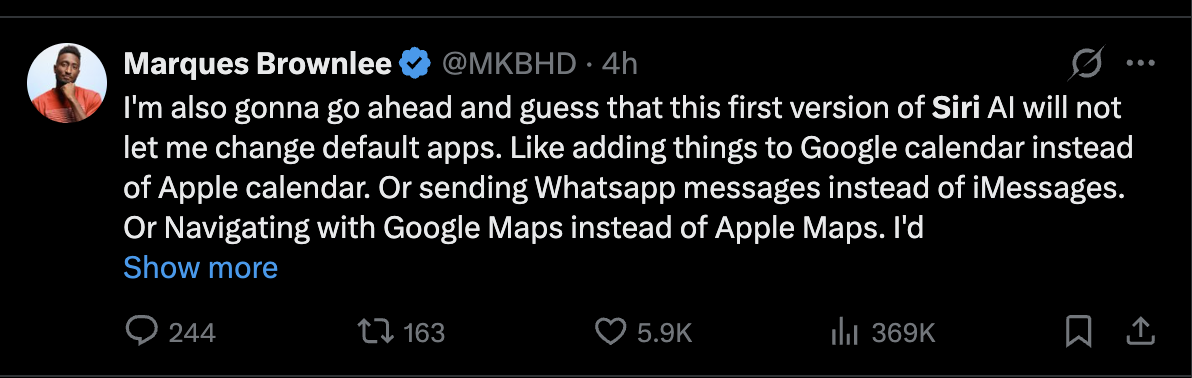Image resolution: width=1192 pixels, height=378 pixels.
Task: Toggle the heart like icon
Action: pos(610,332)
